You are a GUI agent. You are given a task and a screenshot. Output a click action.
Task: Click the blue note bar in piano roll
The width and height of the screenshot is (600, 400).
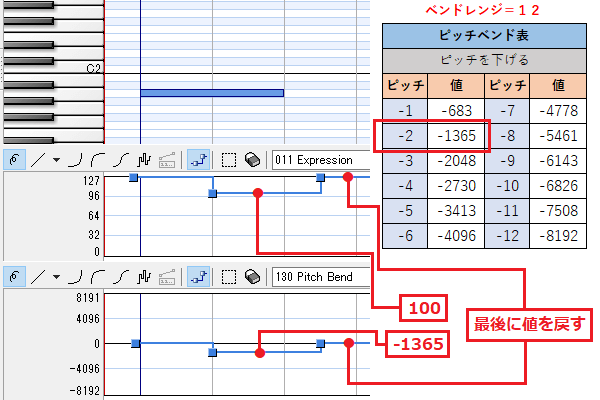[212, 93]
